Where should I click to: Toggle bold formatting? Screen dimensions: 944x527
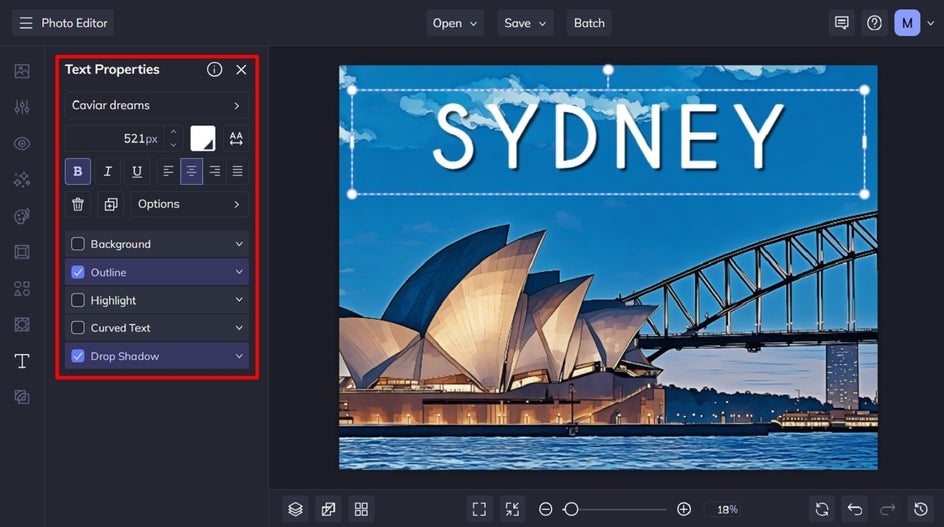coord(78,171)
